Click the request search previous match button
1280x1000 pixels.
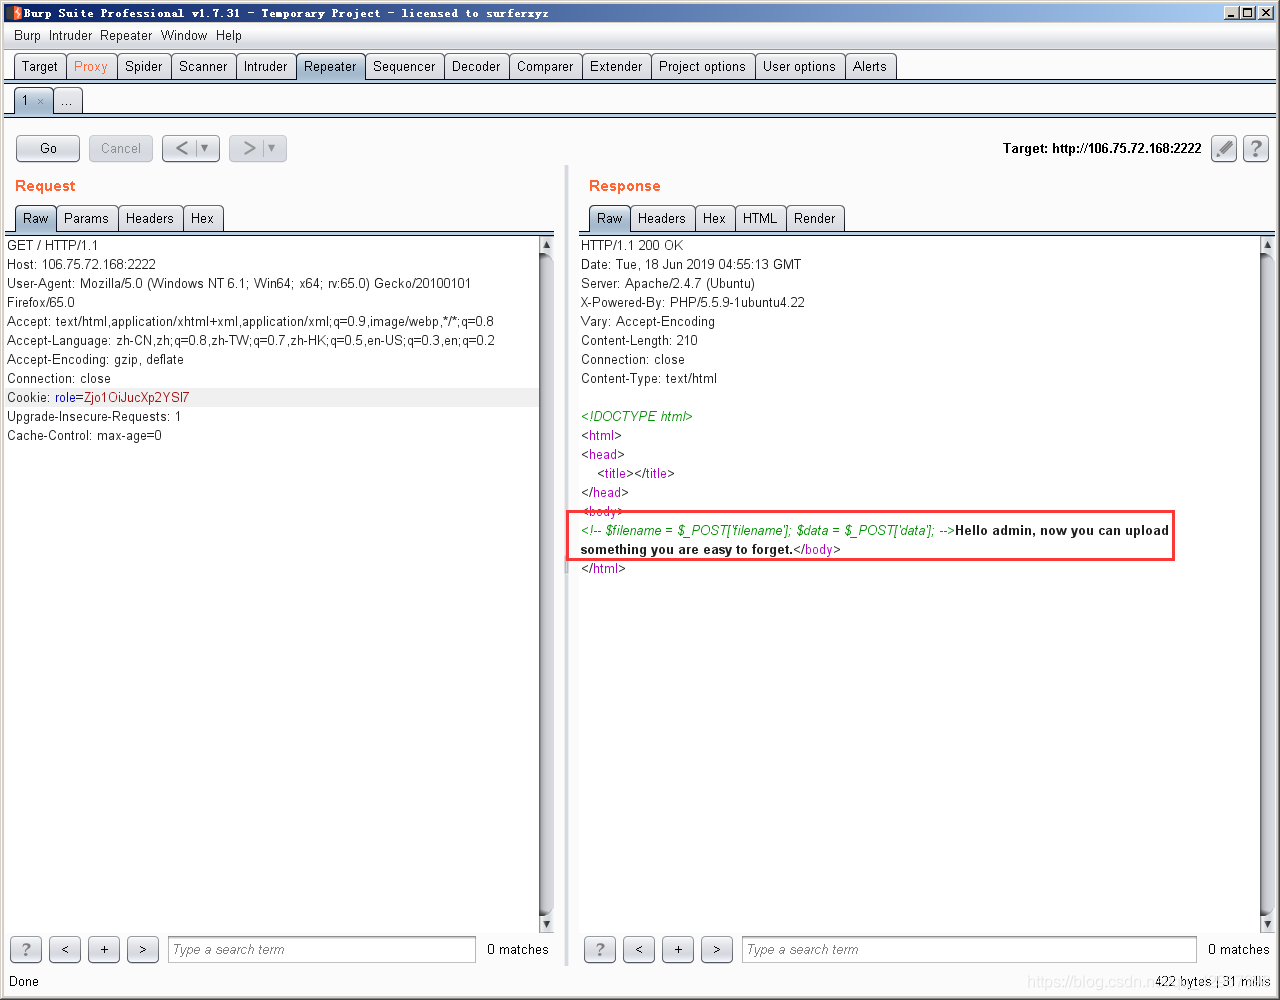click(x=65, y=949)
